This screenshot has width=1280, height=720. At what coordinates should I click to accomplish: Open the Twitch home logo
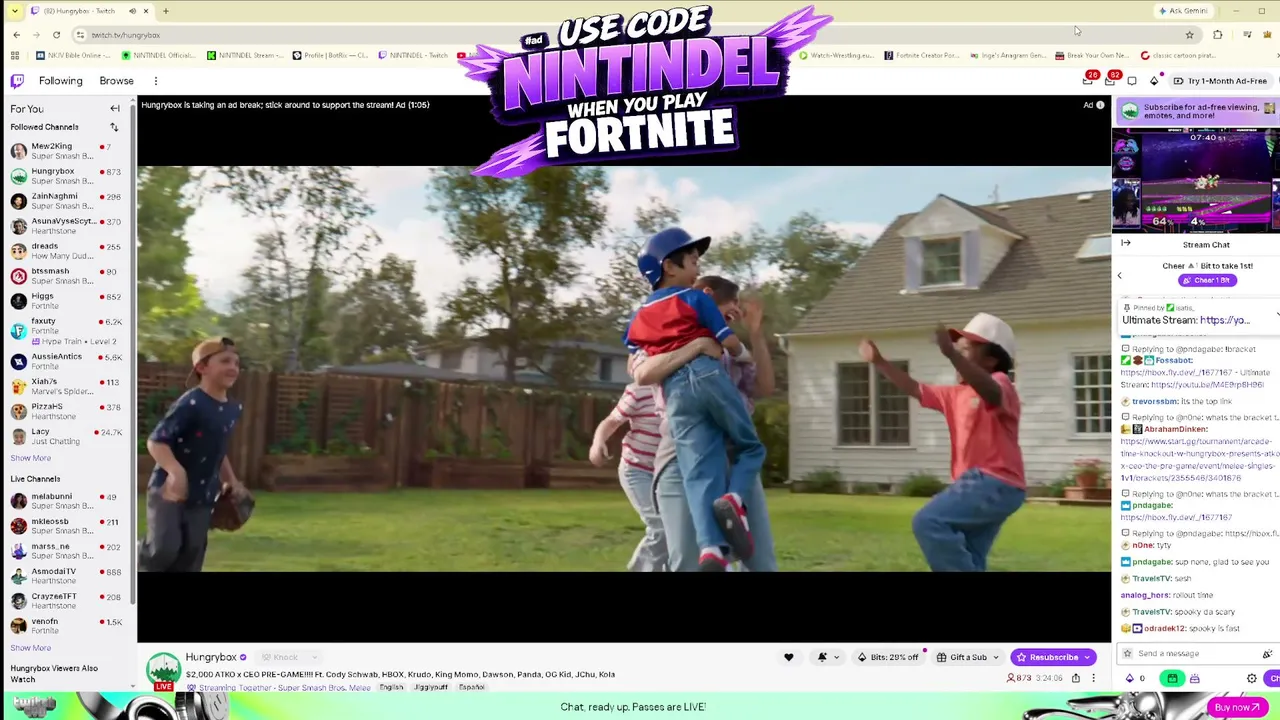[x=17, y=81]
